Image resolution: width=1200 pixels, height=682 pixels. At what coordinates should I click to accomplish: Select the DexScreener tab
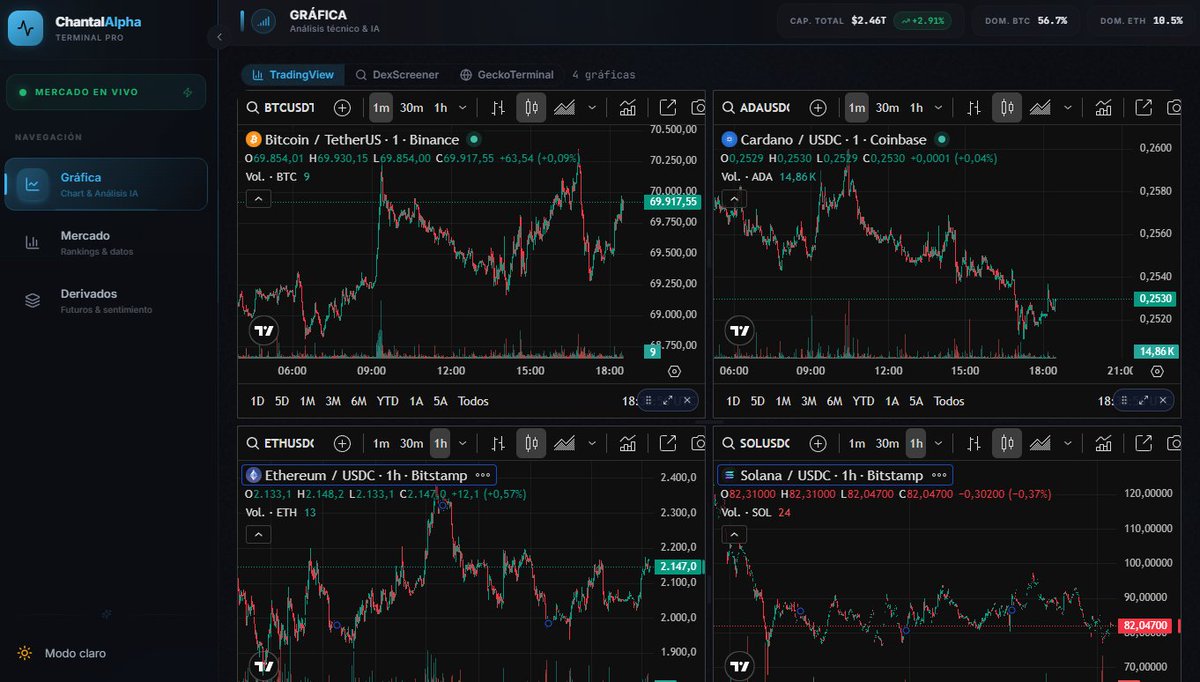point(397,75)
